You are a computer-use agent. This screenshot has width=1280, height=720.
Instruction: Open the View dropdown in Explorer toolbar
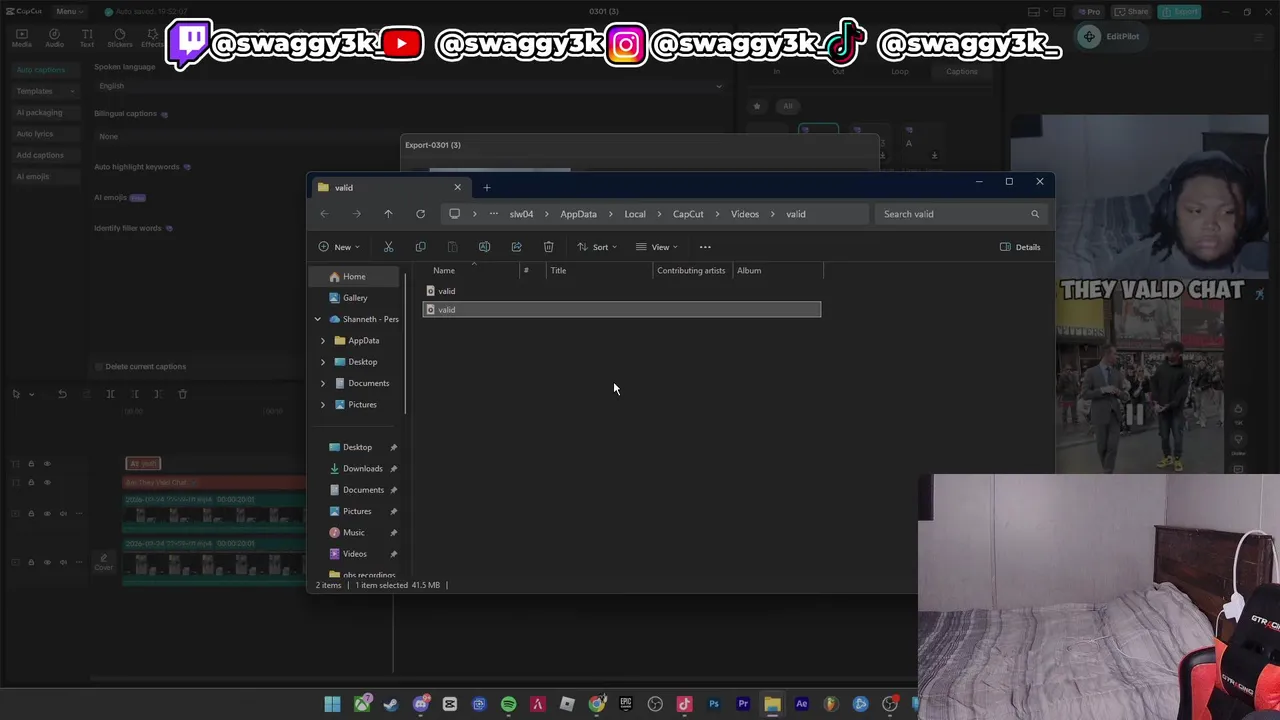[657, 247]
